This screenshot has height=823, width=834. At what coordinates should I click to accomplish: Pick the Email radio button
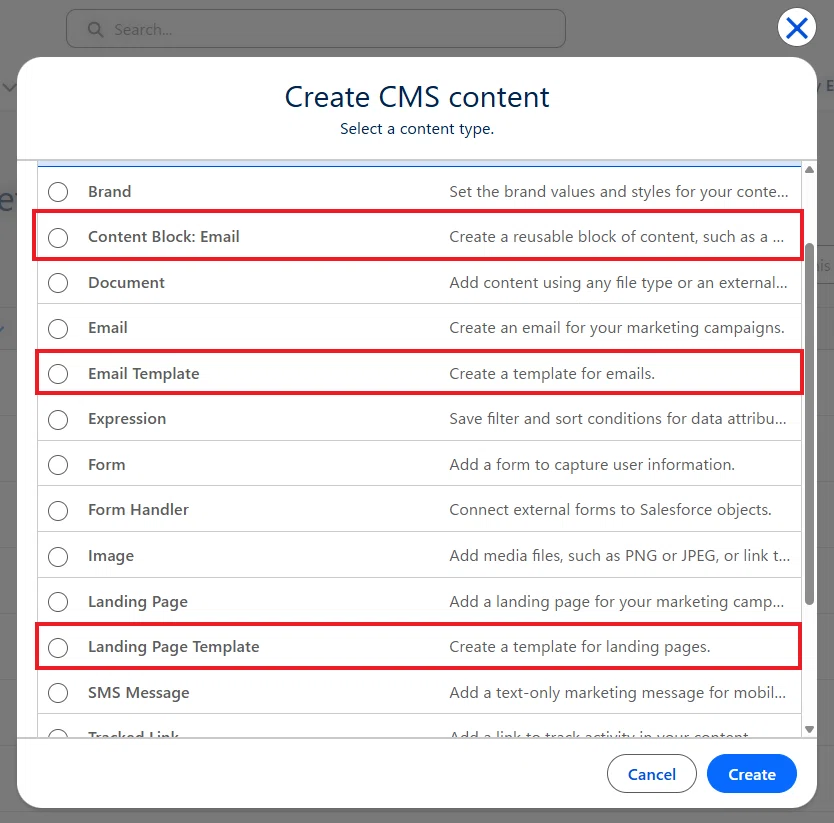(x=58, y=328)
